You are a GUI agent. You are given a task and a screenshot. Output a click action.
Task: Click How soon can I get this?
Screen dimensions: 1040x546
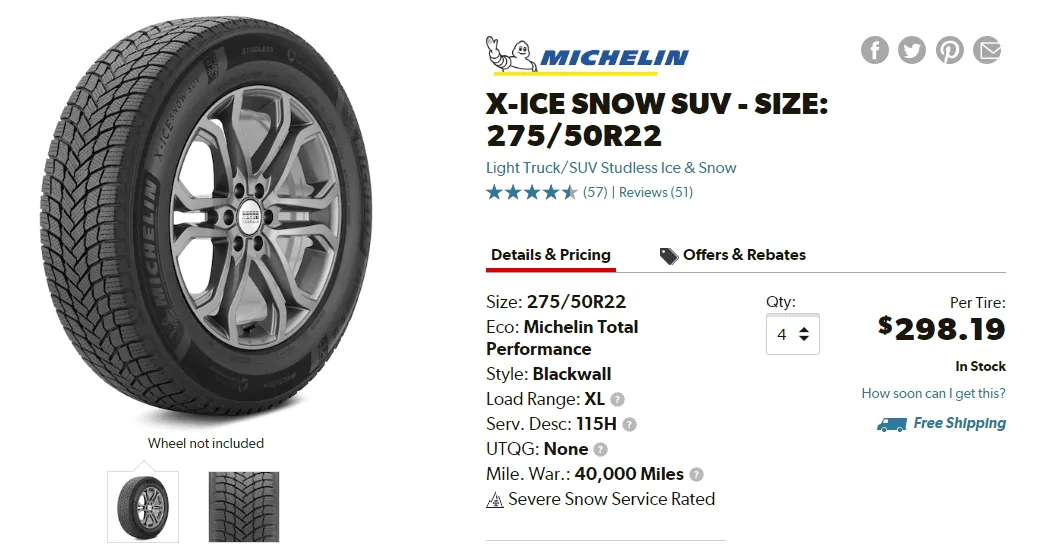(933, 393)
